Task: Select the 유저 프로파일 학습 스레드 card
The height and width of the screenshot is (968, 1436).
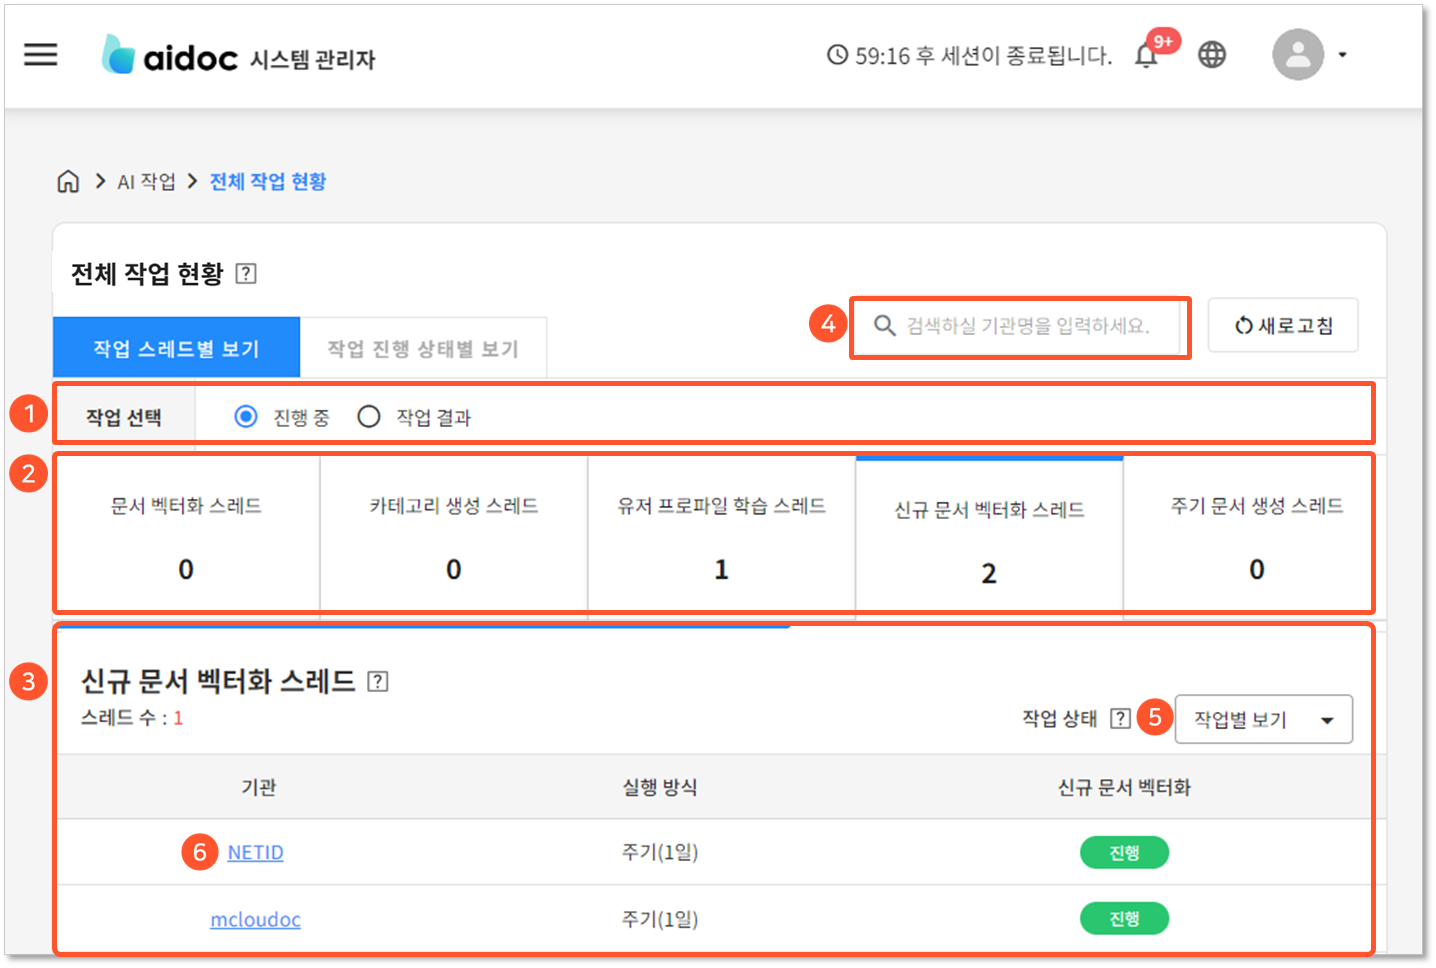Action: tap(721, 534)
